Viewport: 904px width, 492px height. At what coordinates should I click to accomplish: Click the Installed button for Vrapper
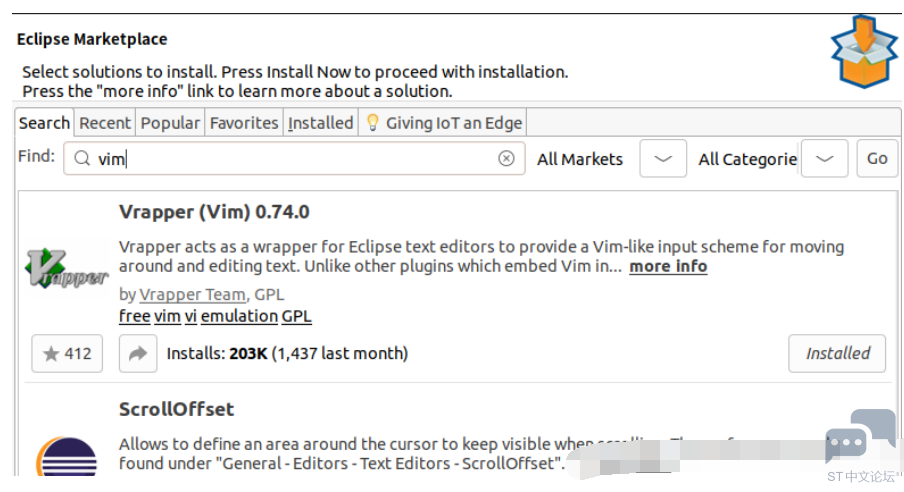(837, 353)
